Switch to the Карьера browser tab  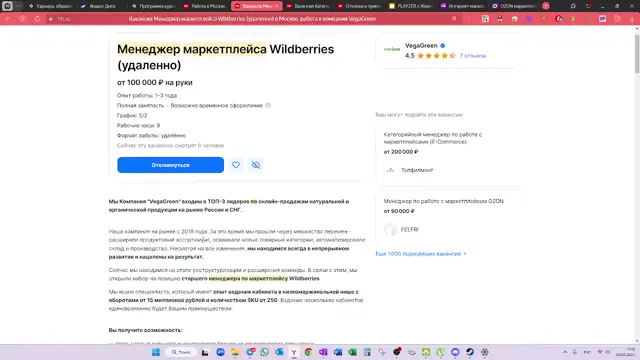click(x=51, y=6)
